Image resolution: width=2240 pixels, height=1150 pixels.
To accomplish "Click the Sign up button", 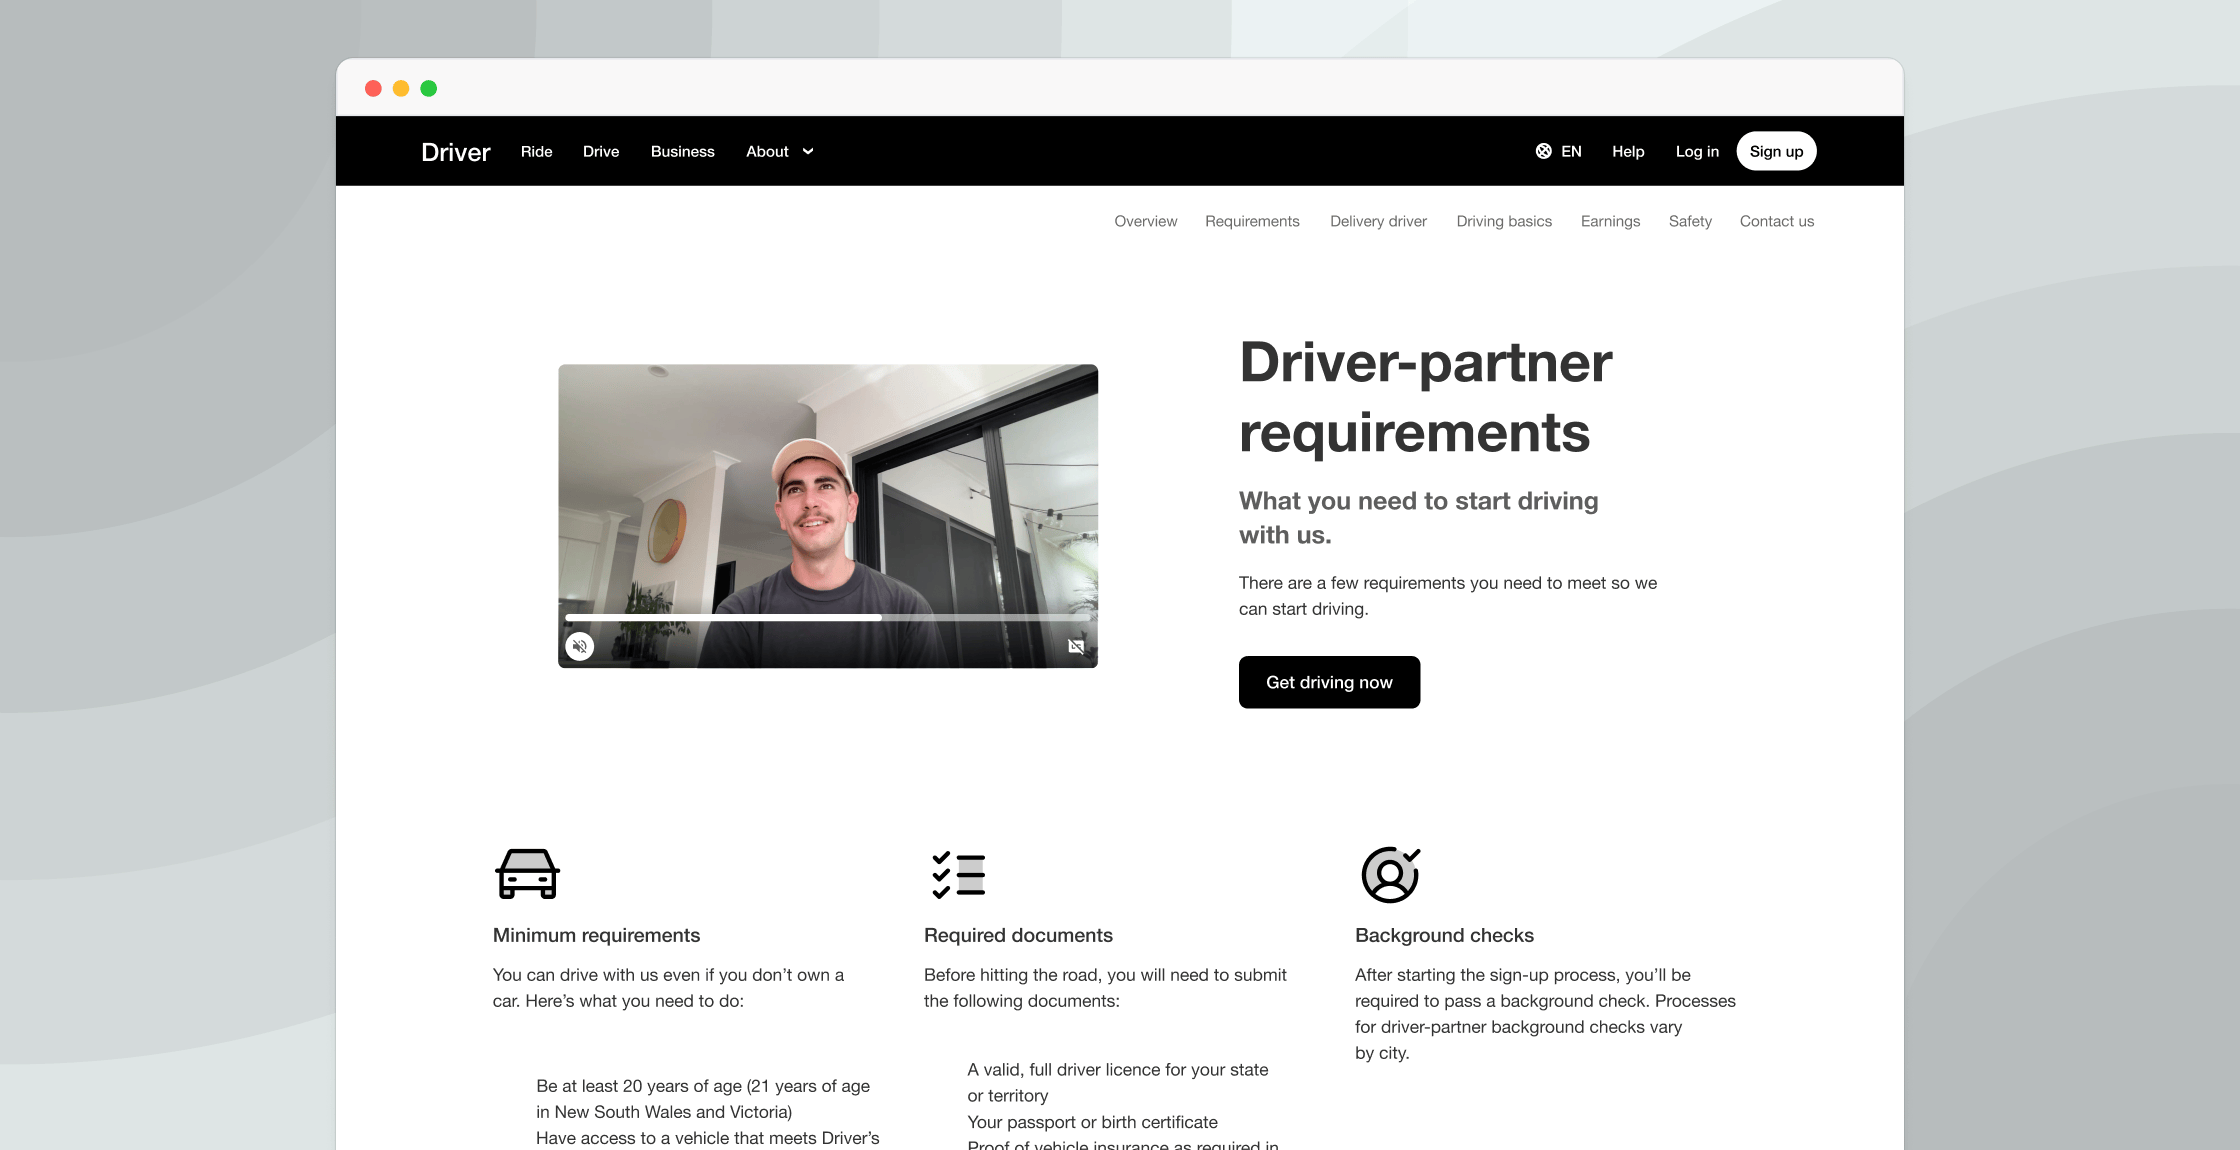I will (x=1776, y=151).
